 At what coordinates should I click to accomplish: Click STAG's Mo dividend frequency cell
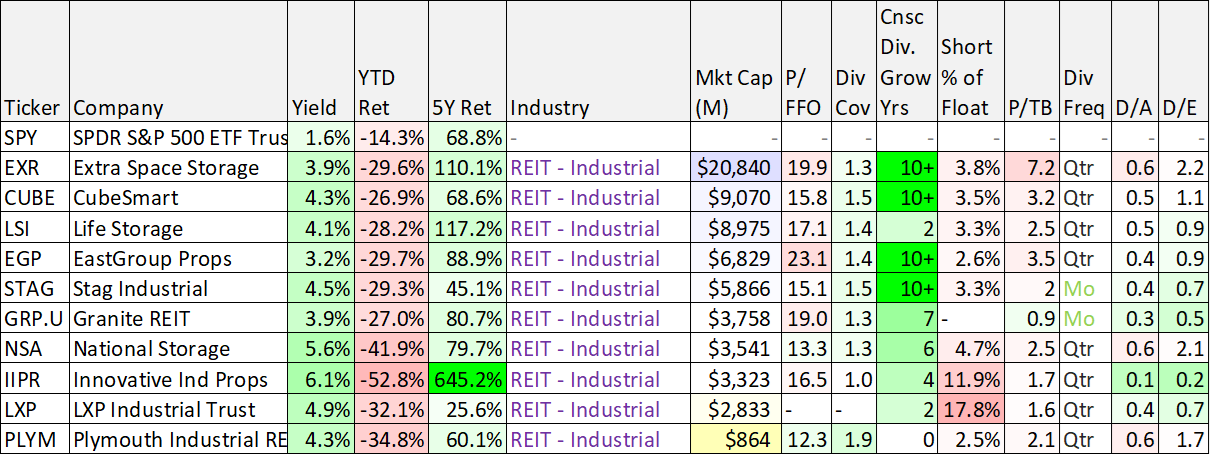point(1085,288)
